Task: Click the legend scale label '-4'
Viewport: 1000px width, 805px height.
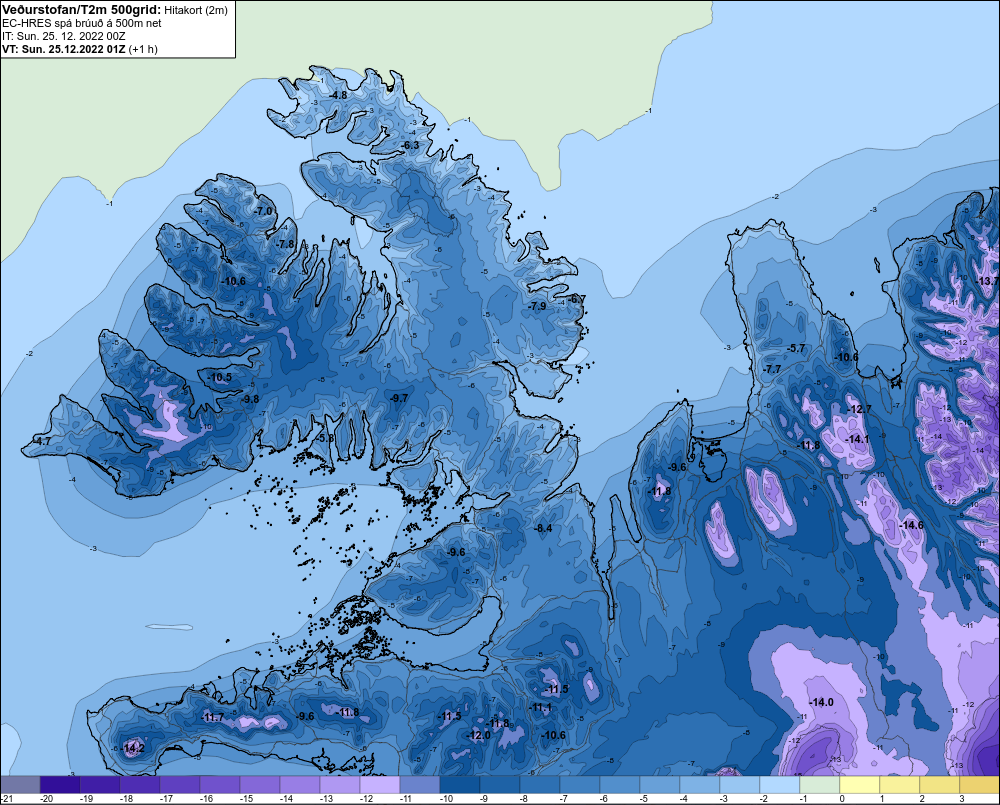Action: pyautogui.click(x=684, y=799)
